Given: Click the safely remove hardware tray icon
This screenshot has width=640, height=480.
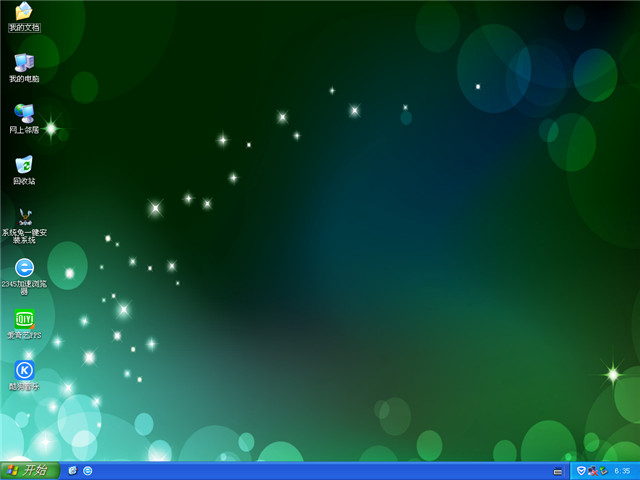Looking at the screenshot, I should pyautogui.click(x=603, y=471).
